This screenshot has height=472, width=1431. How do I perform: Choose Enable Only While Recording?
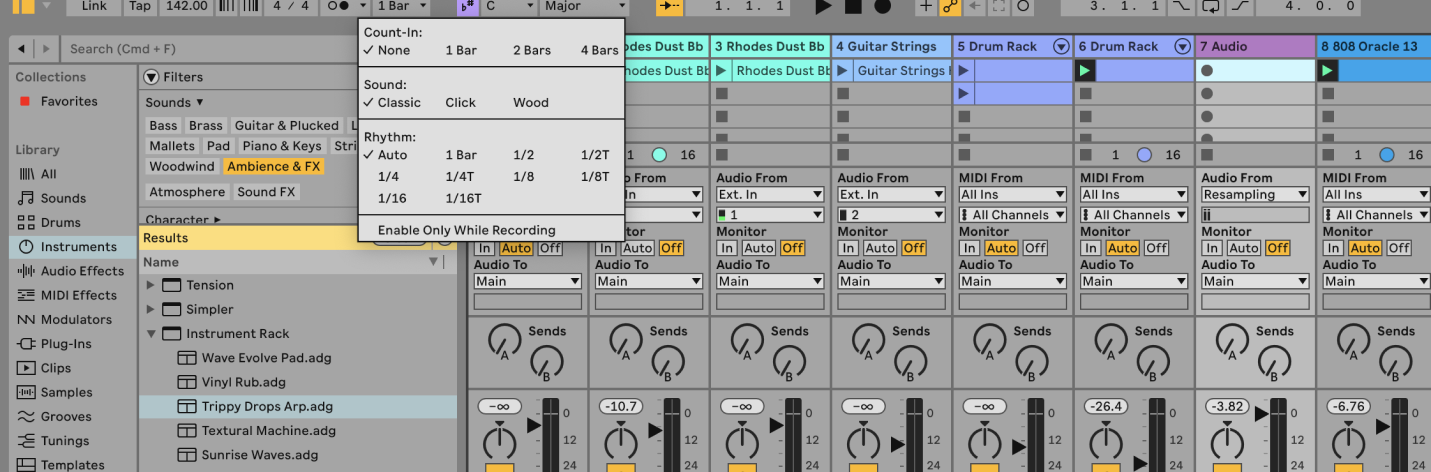[x=466, y=230]
